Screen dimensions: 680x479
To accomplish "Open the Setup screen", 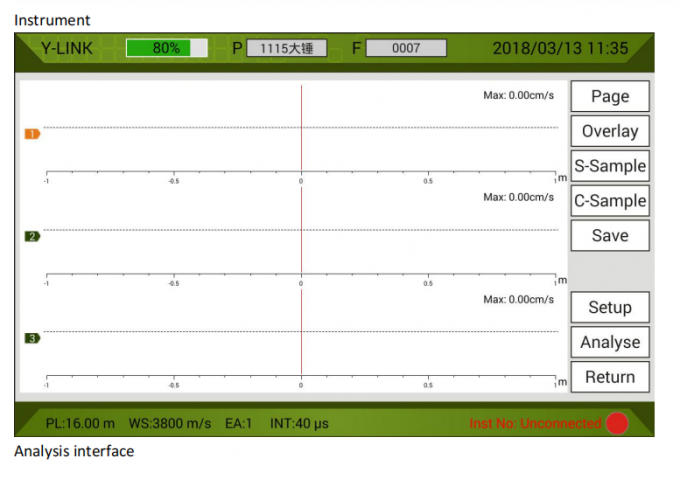I will click(x=609, y=307).
